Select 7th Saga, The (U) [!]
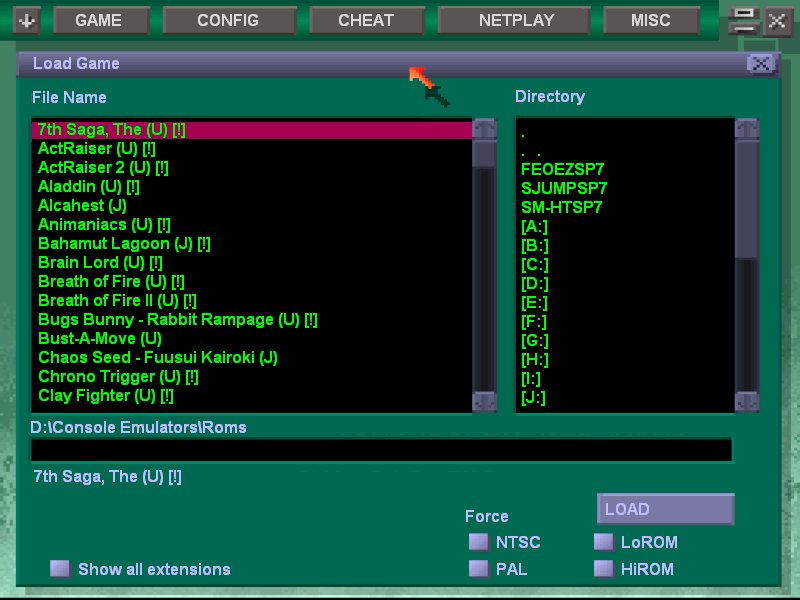 (252, 130)
